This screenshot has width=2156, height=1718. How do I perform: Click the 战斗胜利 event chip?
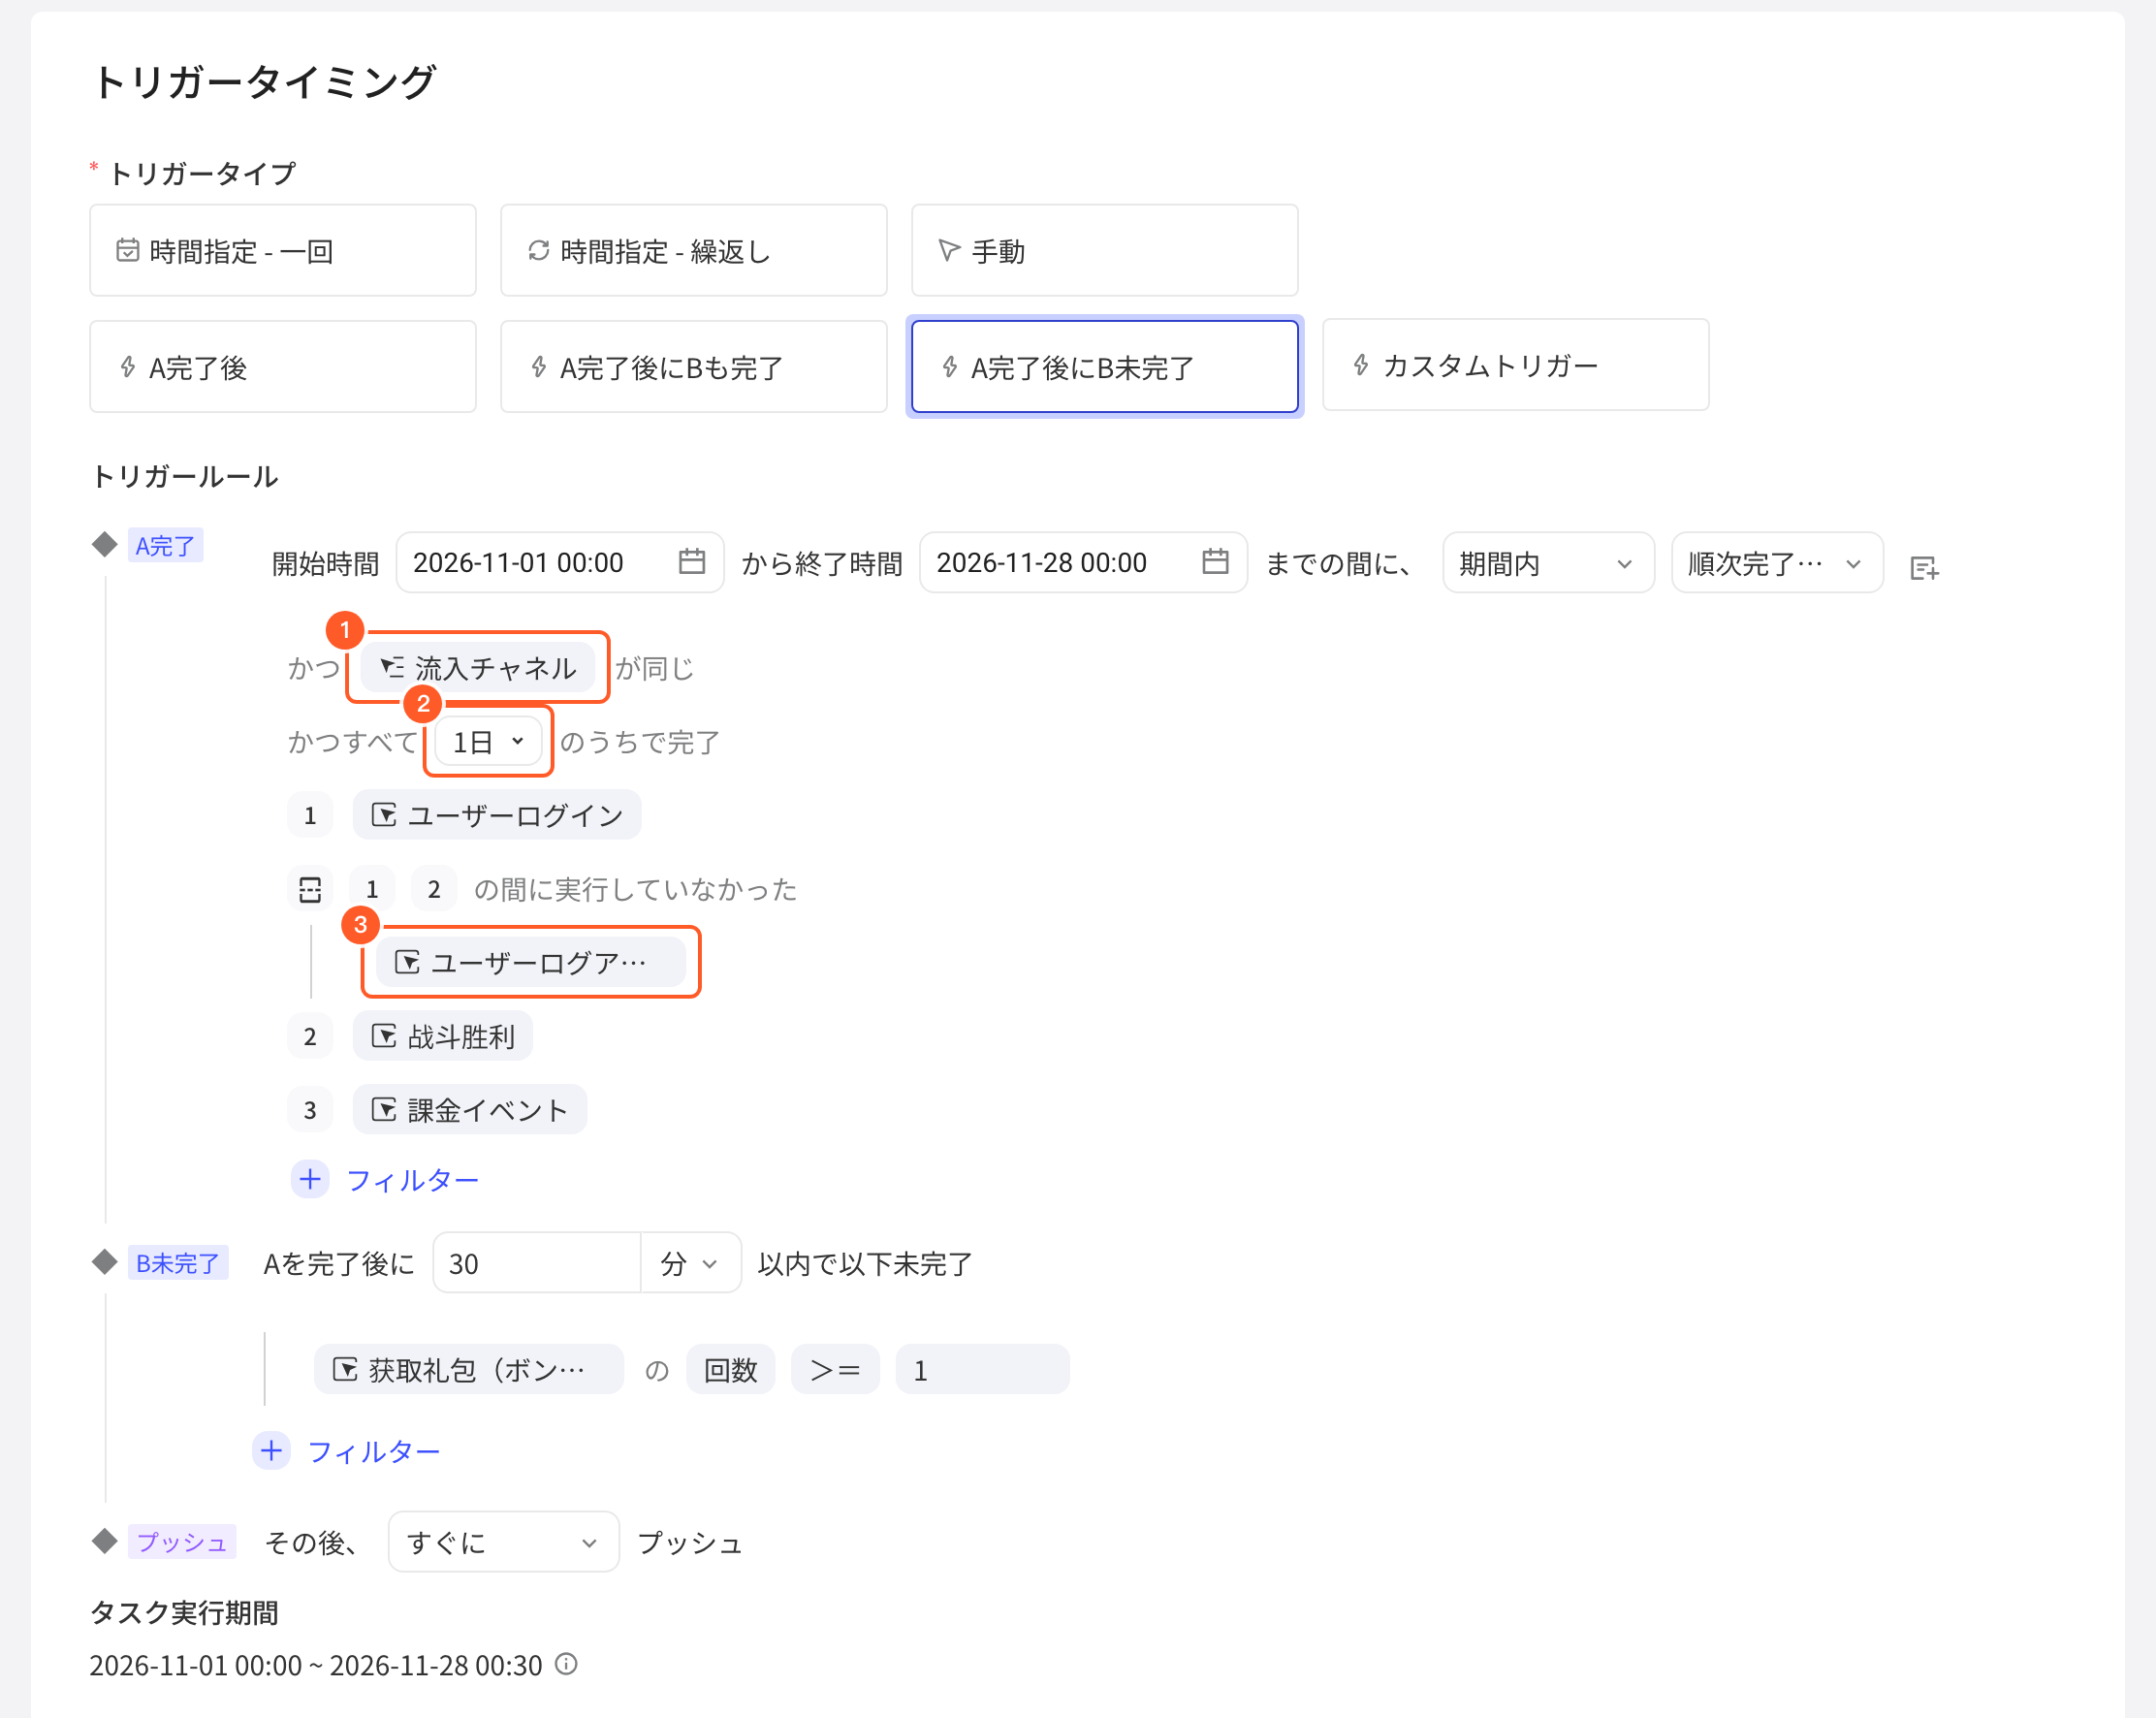tap(443, 1036)
